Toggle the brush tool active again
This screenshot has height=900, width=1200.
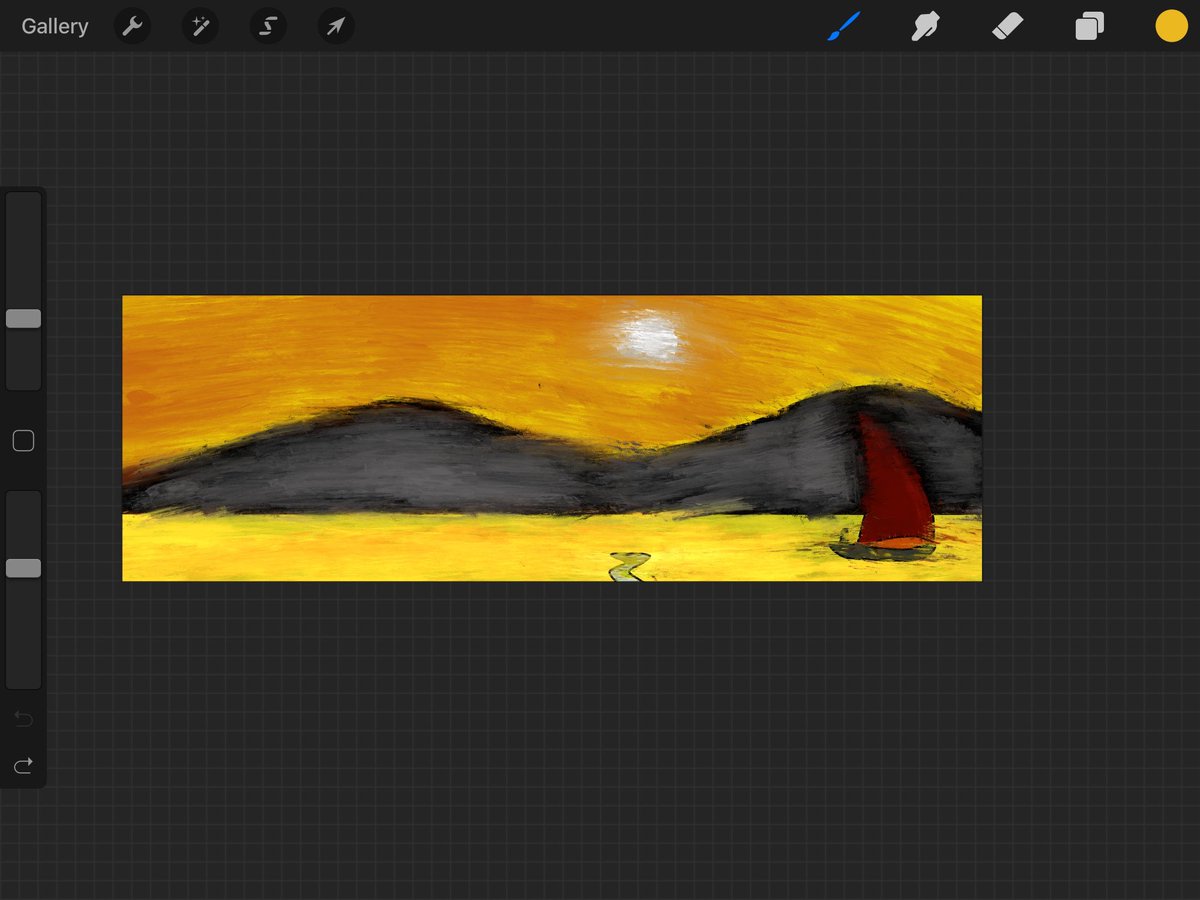pos(842,26)
